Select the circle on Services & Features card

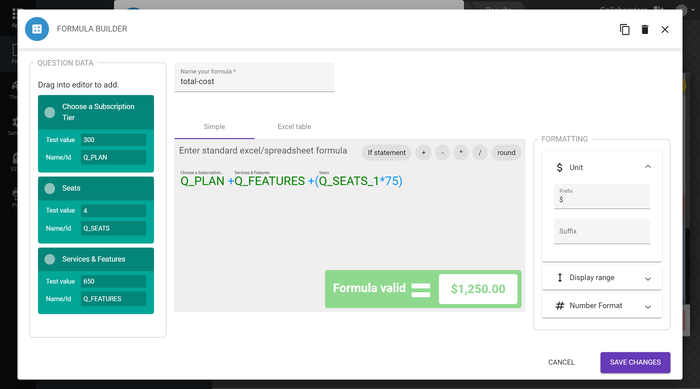point(50,259)
